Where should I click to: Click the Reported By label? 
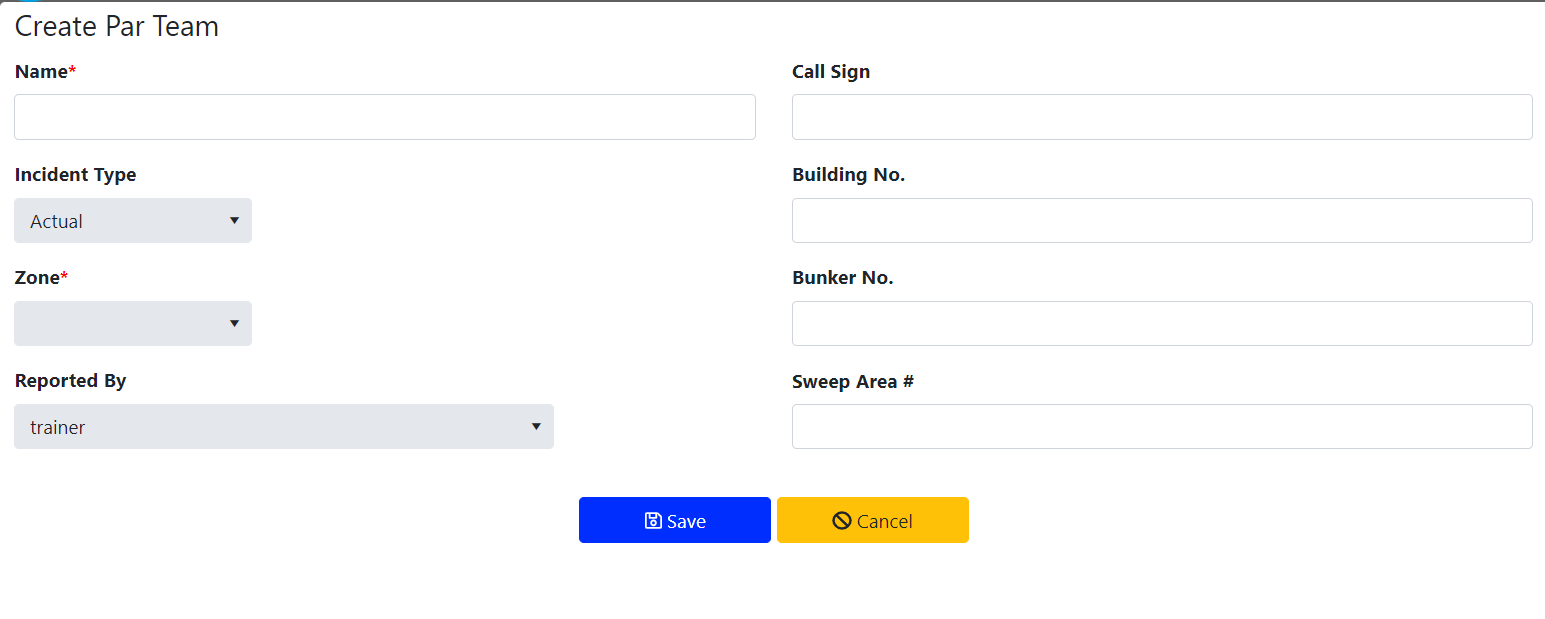70,380
